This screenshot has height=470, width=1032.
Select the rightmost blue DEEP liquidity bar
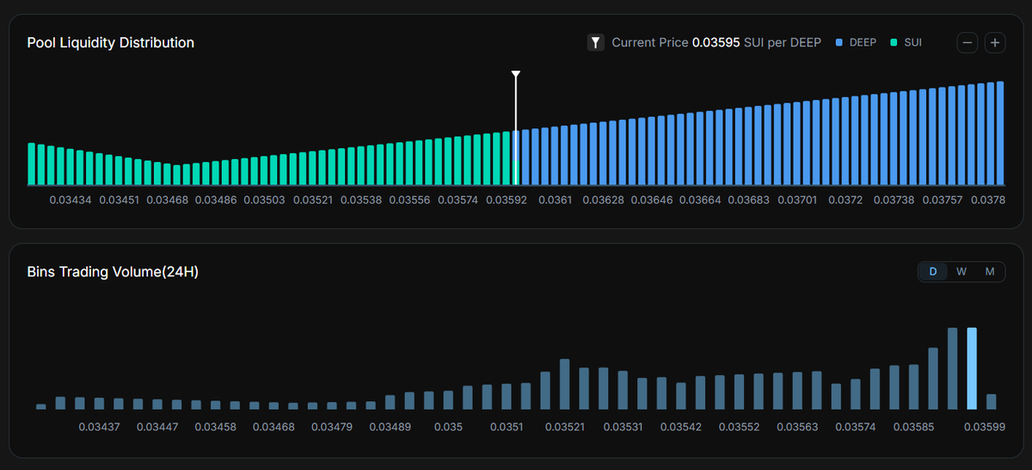(x=998, y=133)
